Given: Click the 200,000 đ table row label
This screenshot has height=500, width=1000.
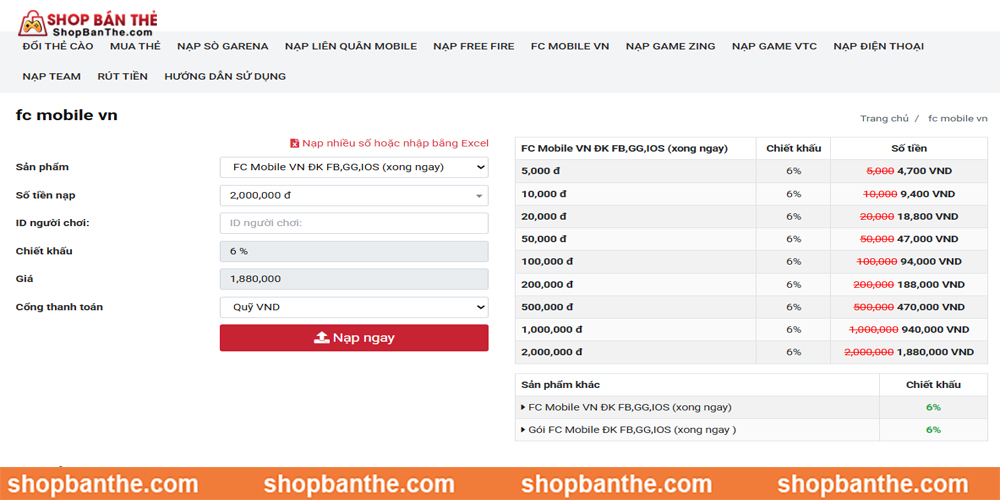Looking at the screenshot, I should coord(547,284).
